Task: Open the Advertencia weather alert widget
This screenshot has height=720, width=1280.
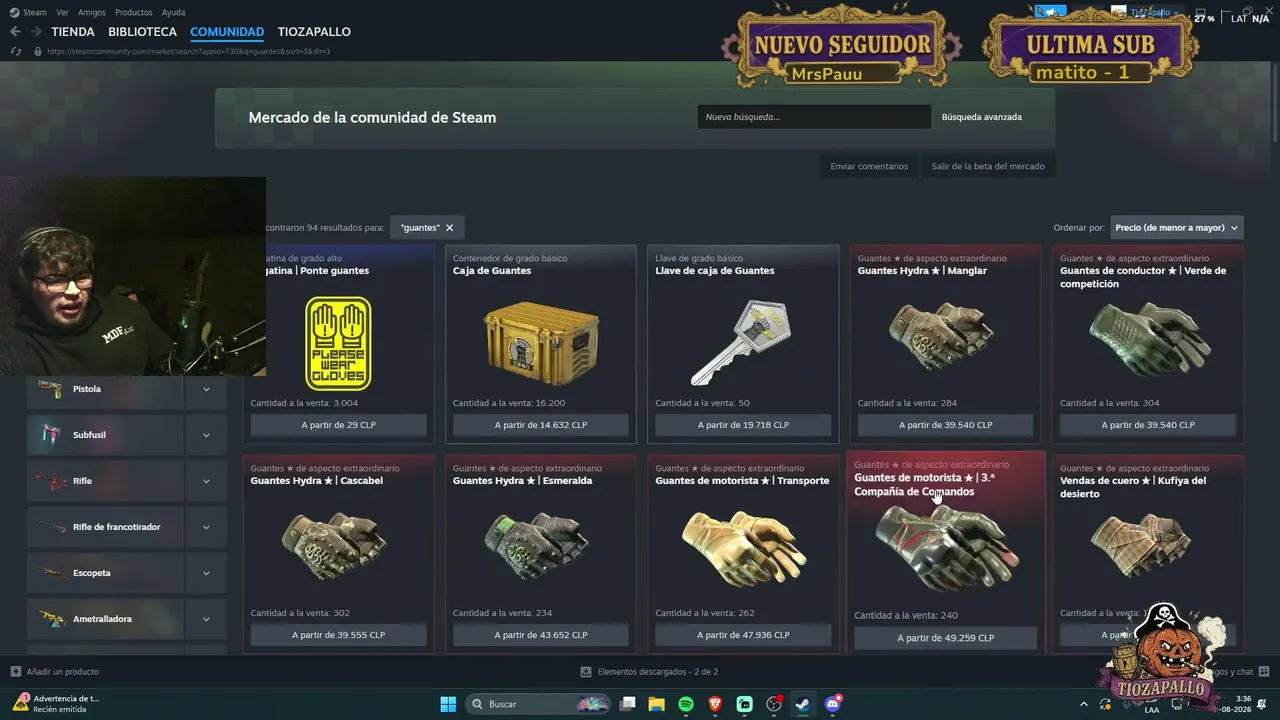Action: pos(57,704)
